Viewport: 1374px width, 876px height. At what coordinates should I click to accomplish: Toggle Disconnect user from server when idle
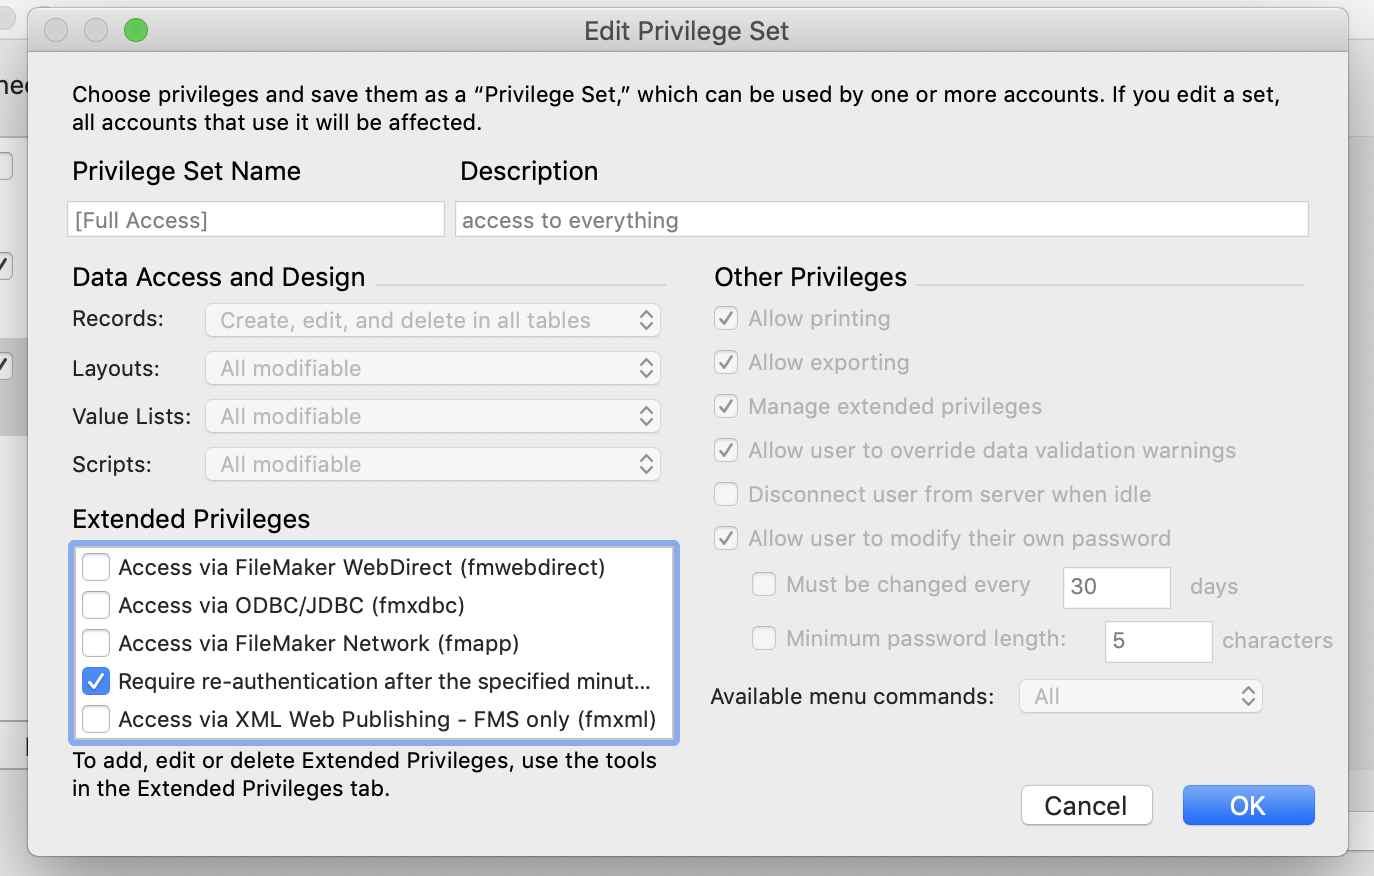tap(726, 494)
